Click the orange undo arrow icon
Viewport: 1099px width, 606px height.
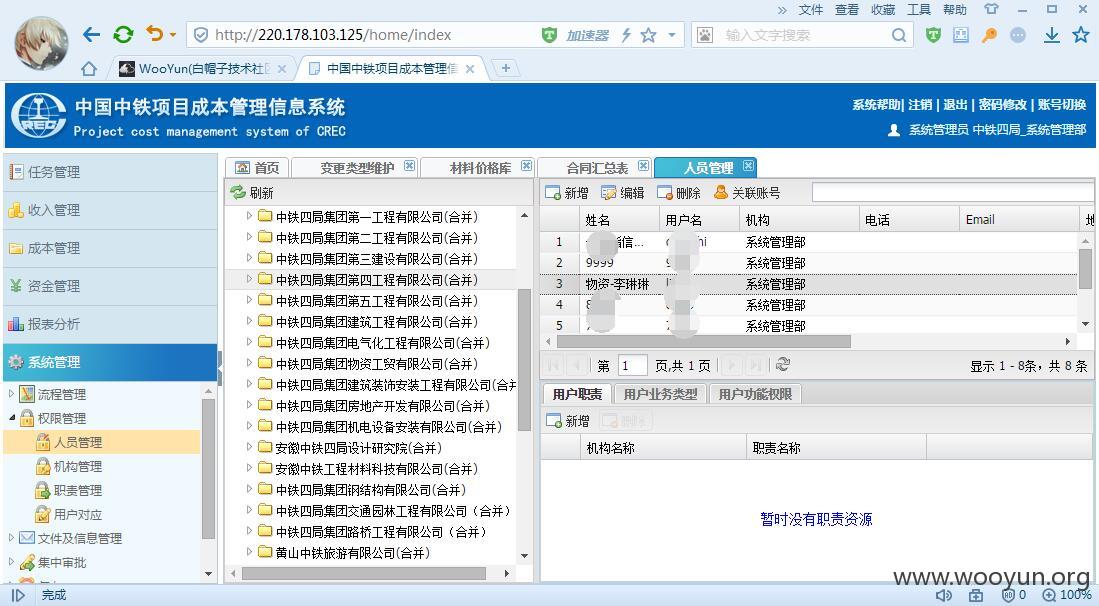point(154,34)
